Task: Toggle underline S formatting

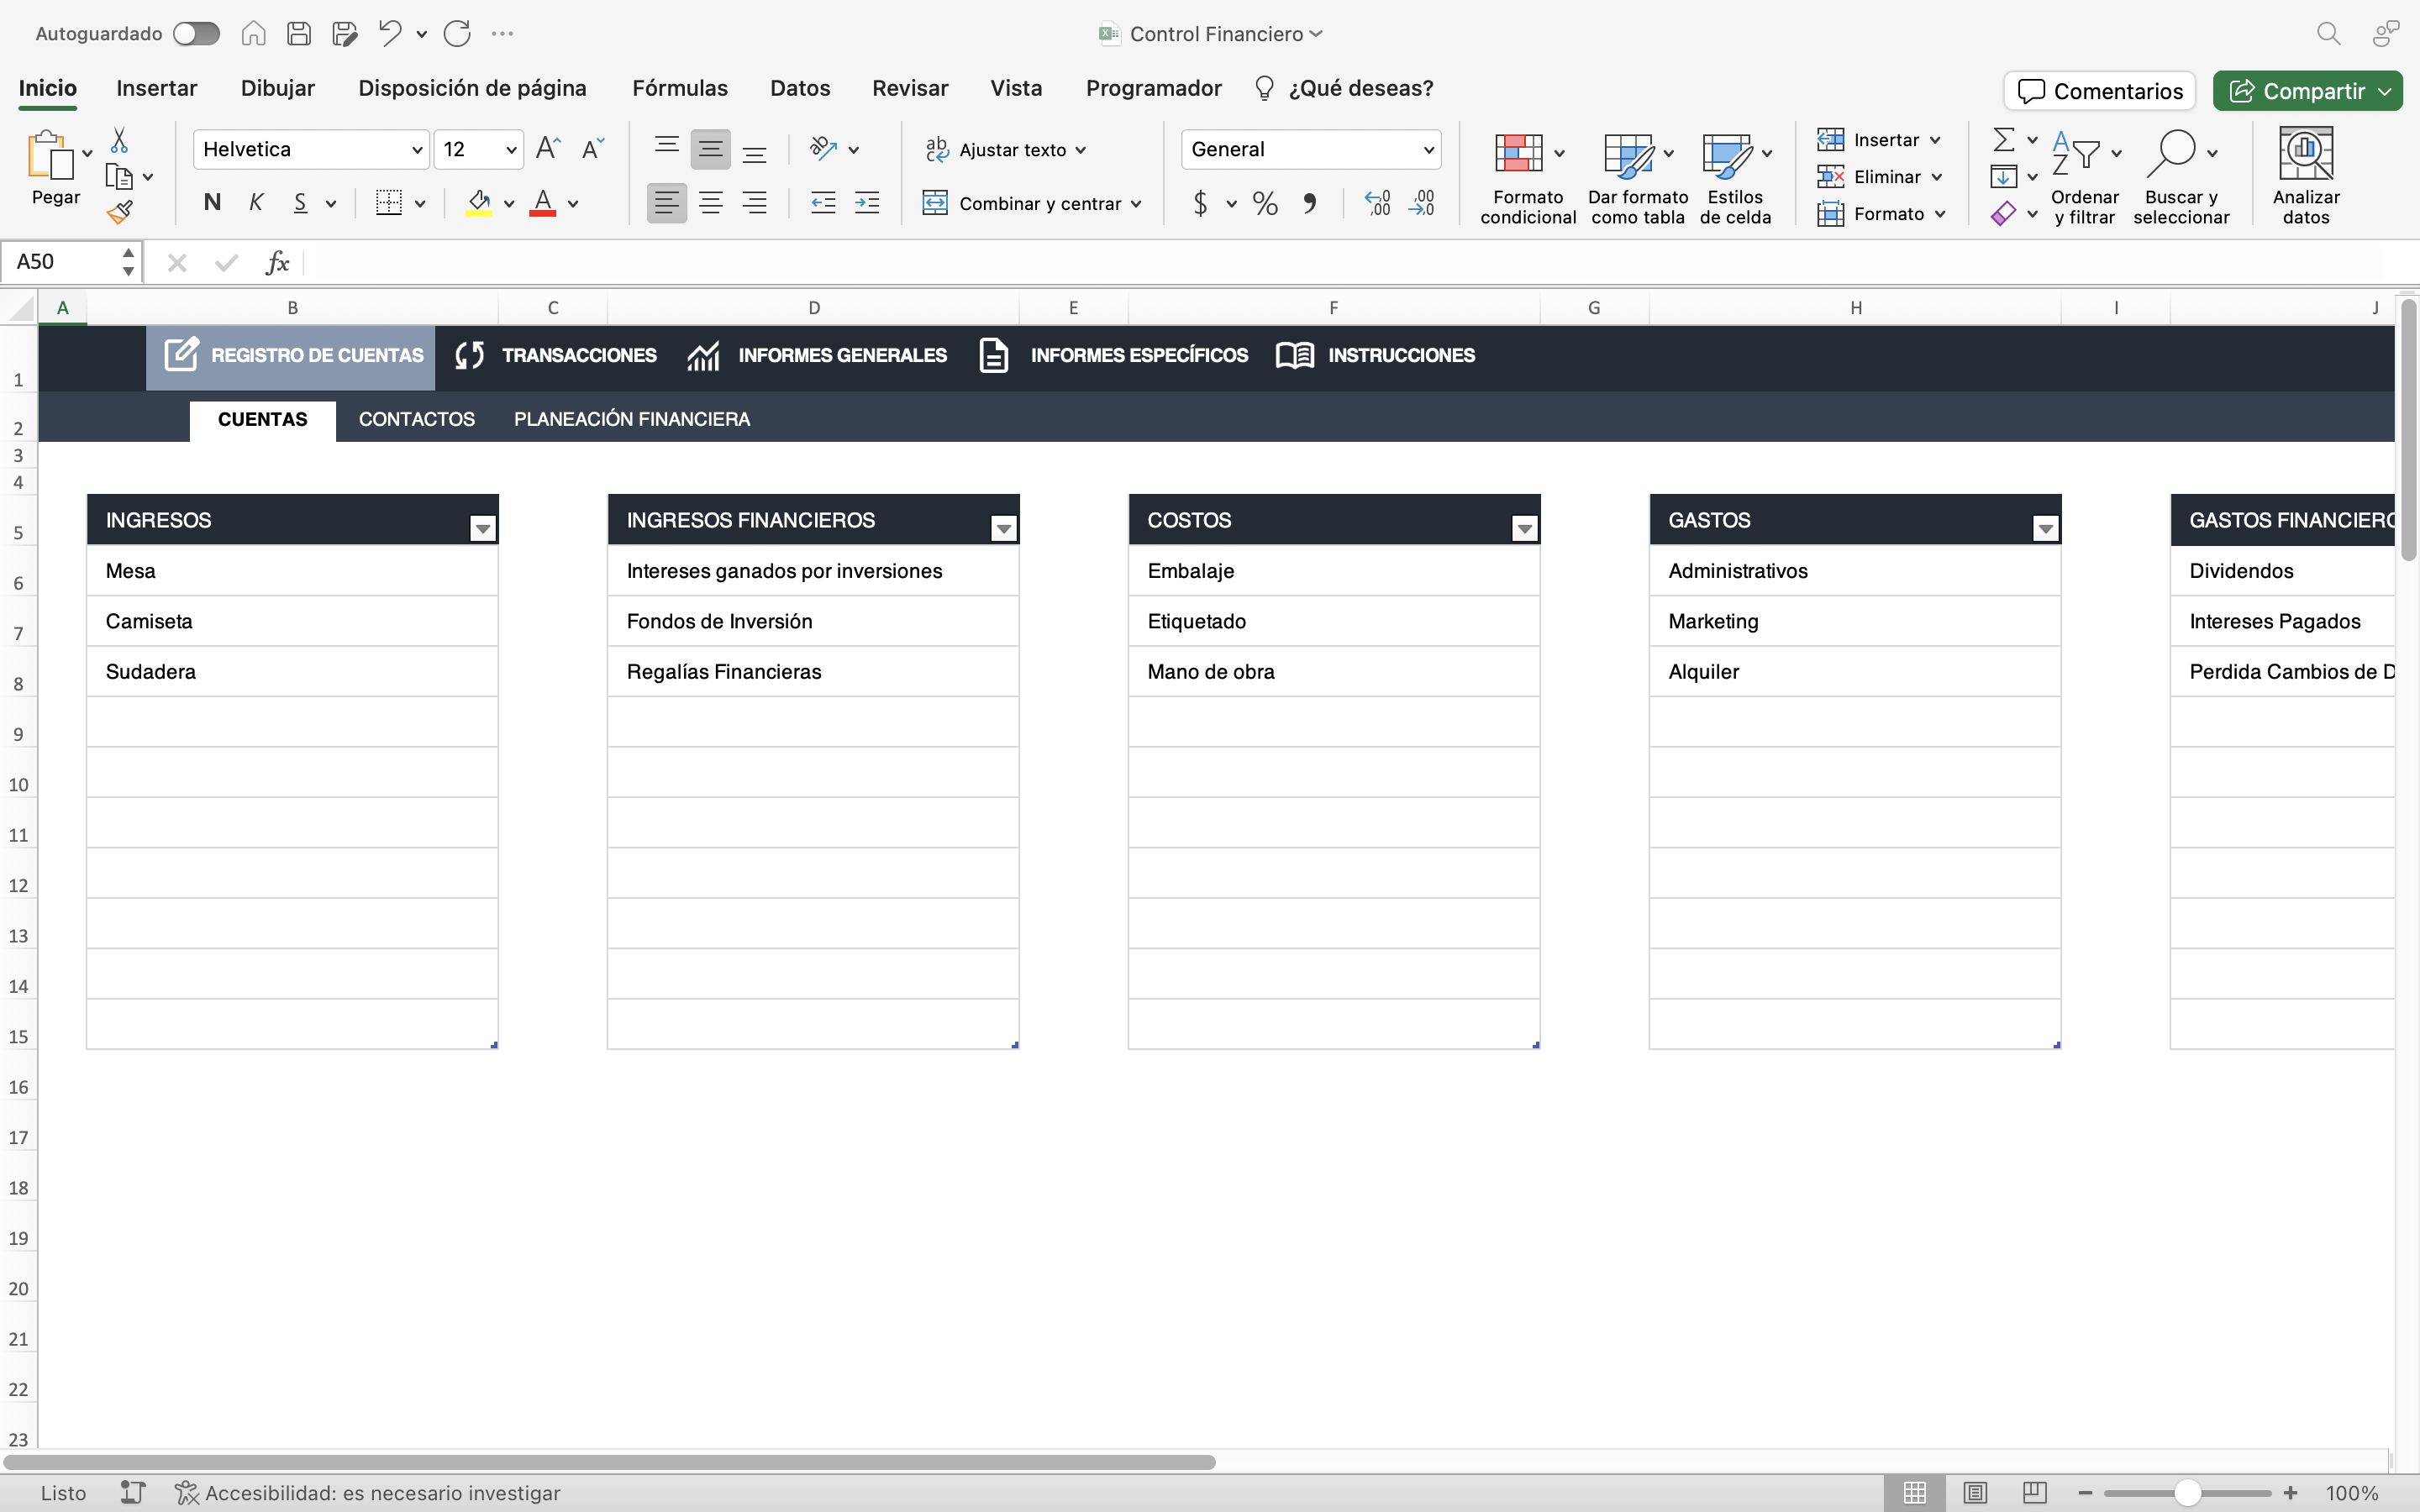Action: tap(300, 203)
